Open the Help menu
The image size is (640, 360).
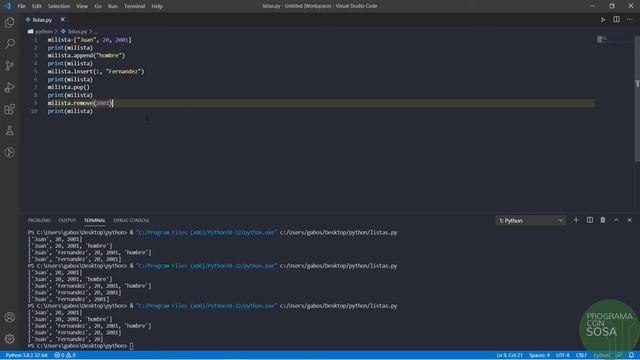pos(157,6)
